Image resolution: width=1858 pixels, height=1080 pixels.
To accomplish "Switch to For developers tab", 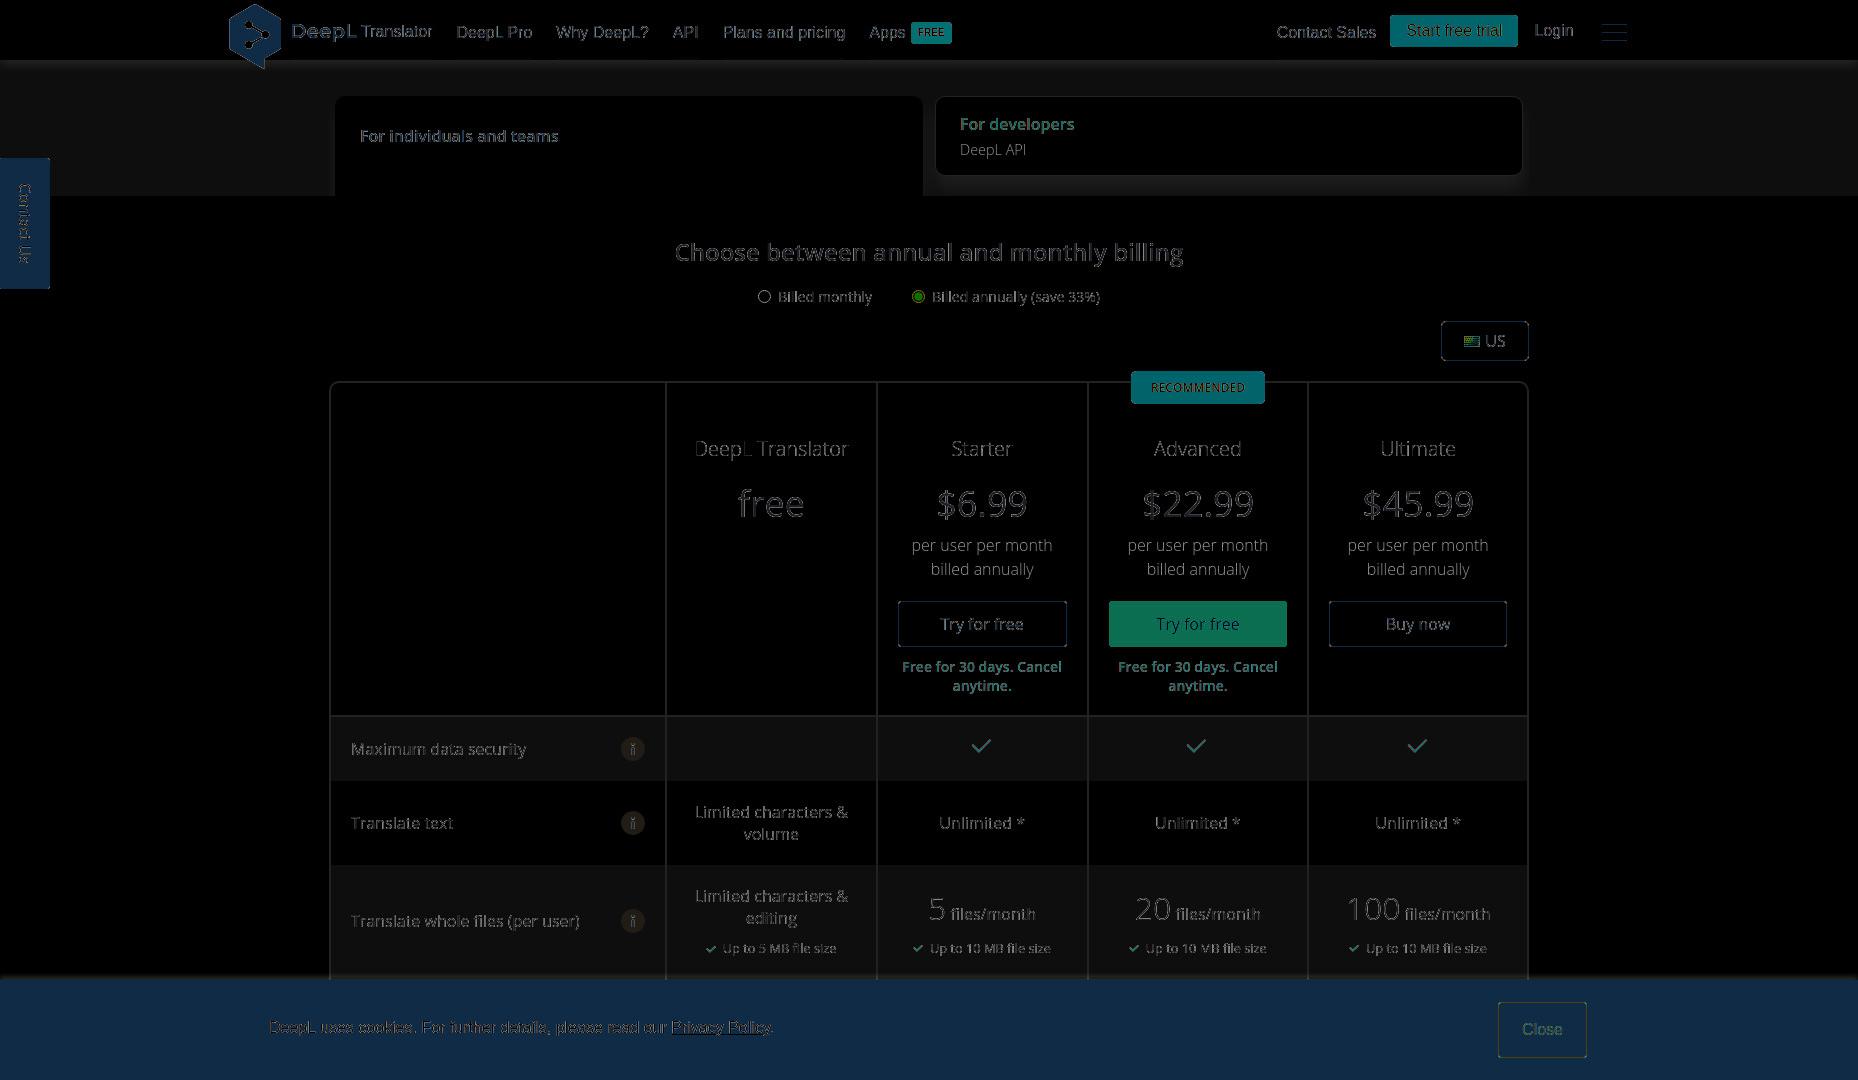I will pyautogui.click(x=1228, y=136).
